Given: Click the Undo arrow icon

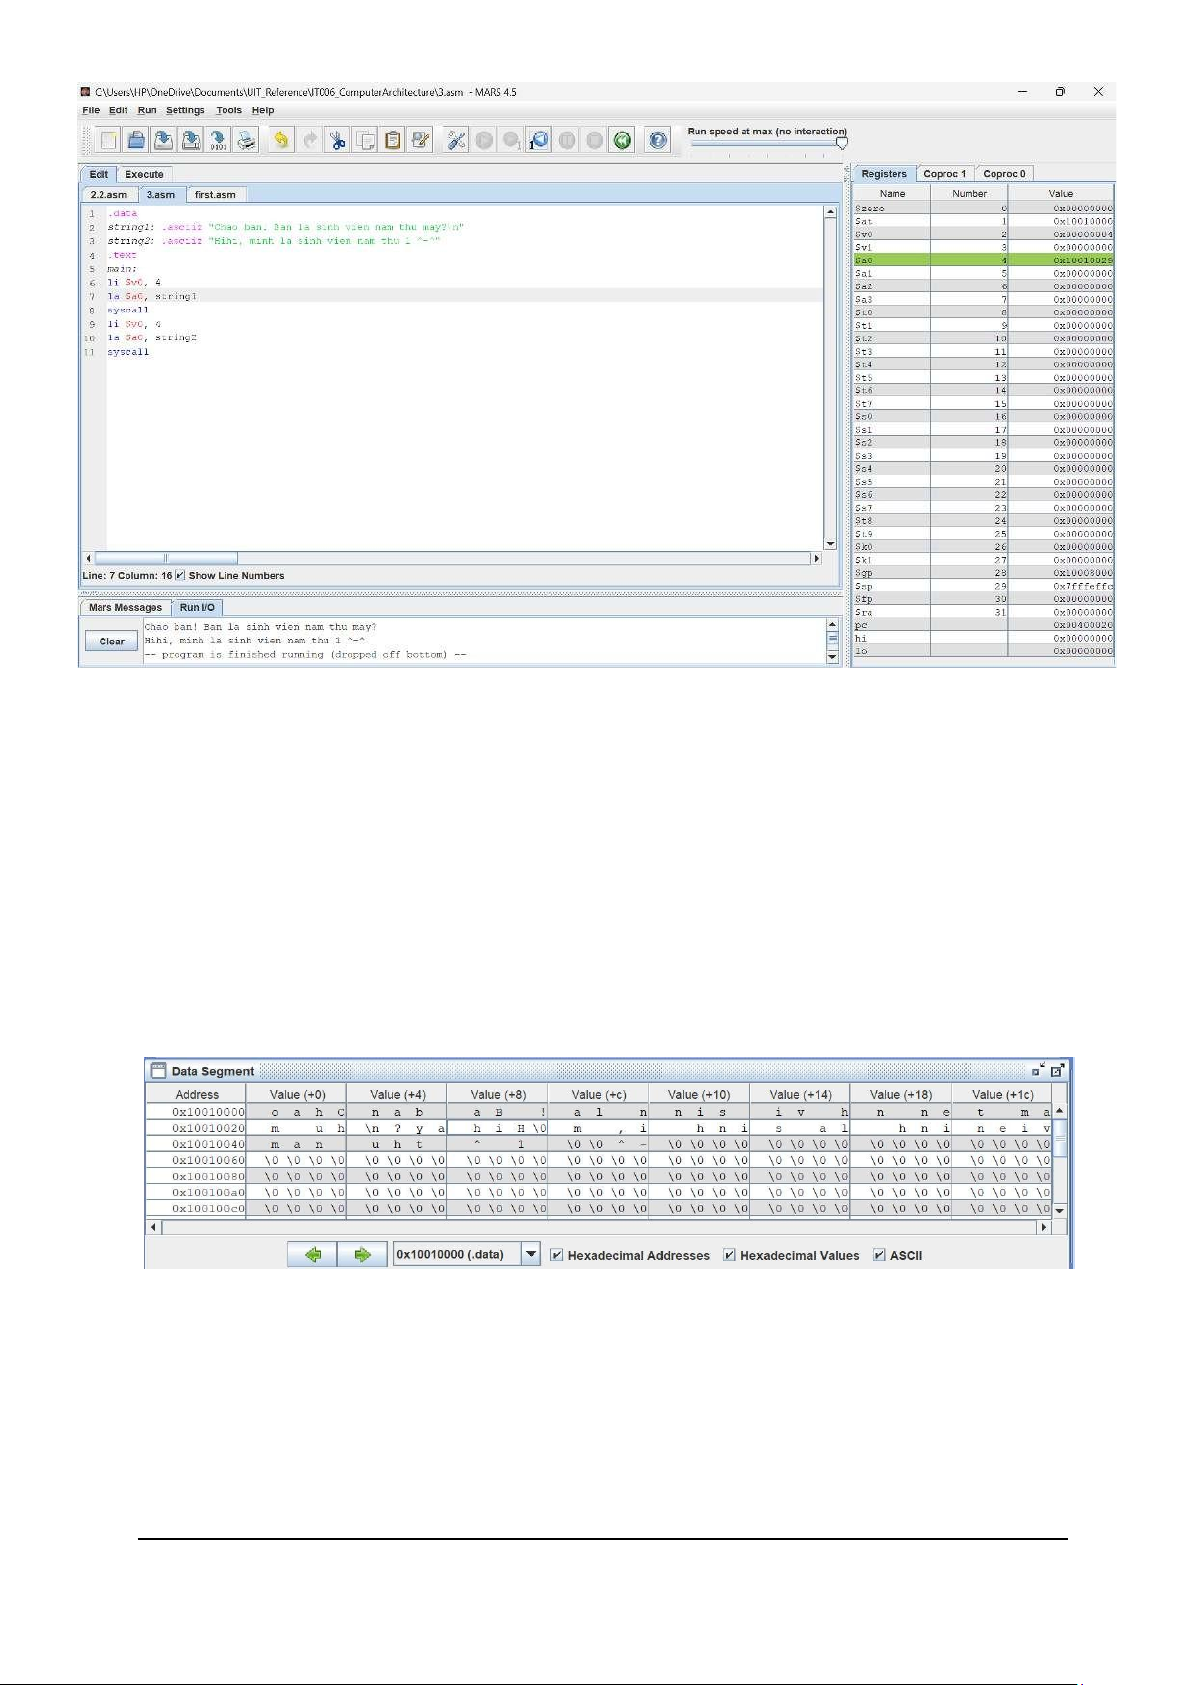Looking at the screenshot, I should [282, 141].
